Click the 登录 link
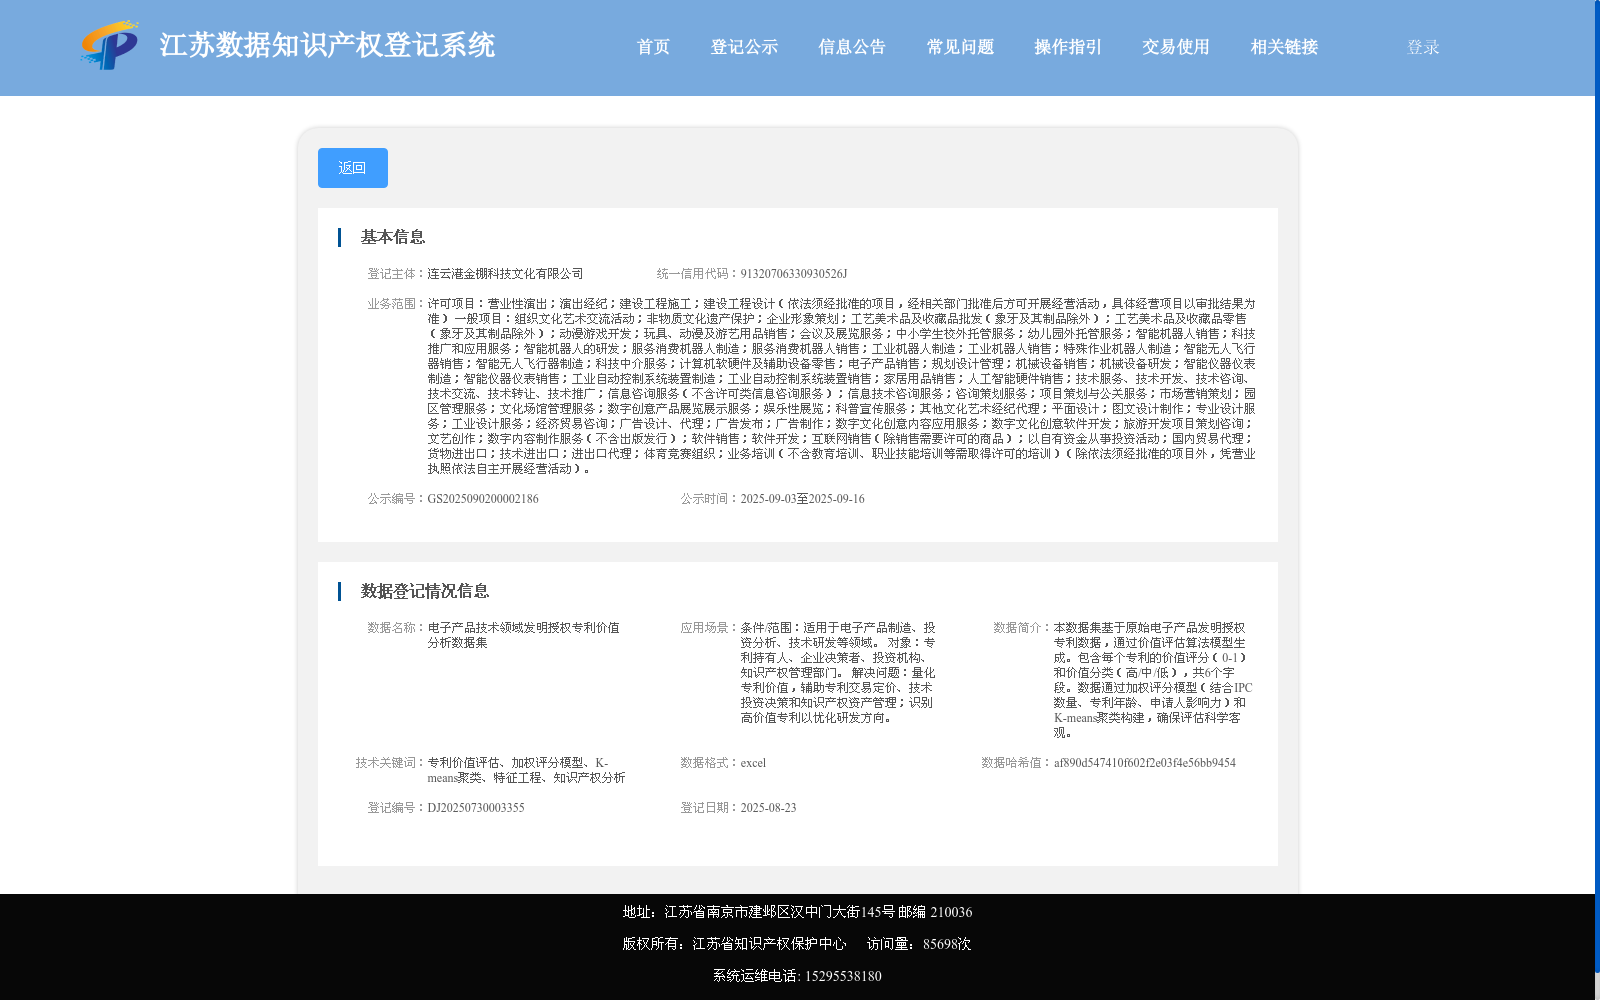Screen dimensions: 1600x1000 (x=1423, y=47)
